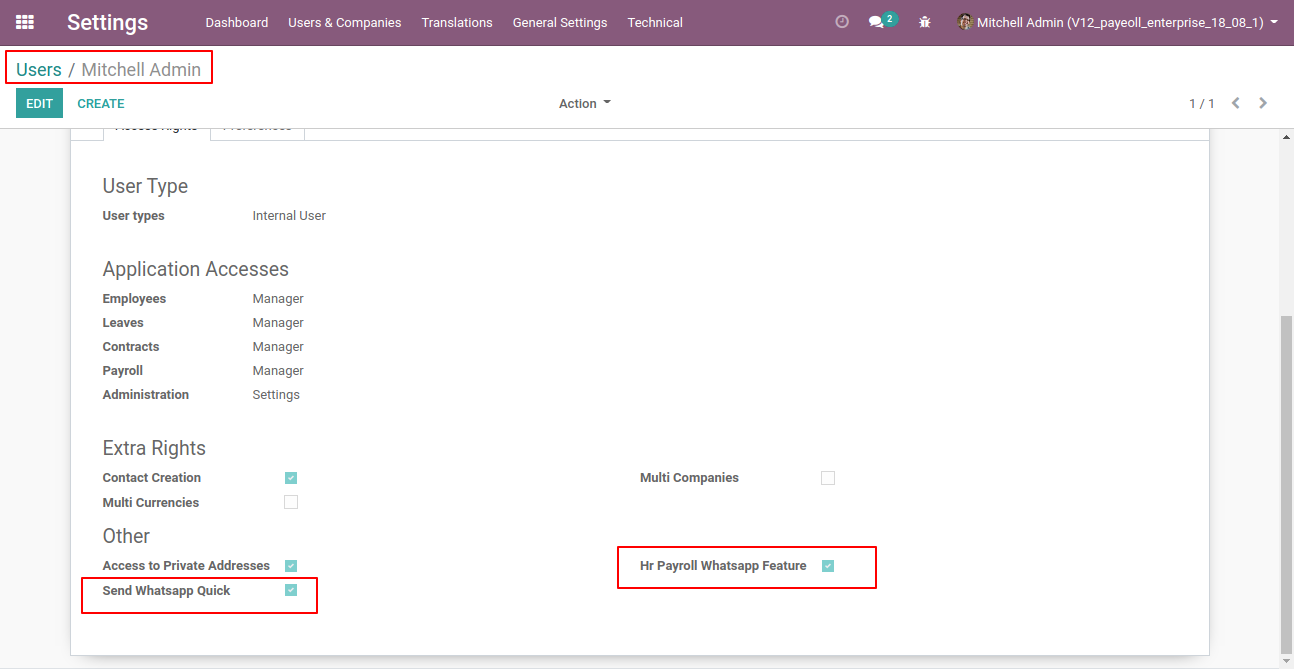Image resolution: width=1294 pixels, height=669 pixels.
Task: Open the Translations menu
Action: (457, 22)
